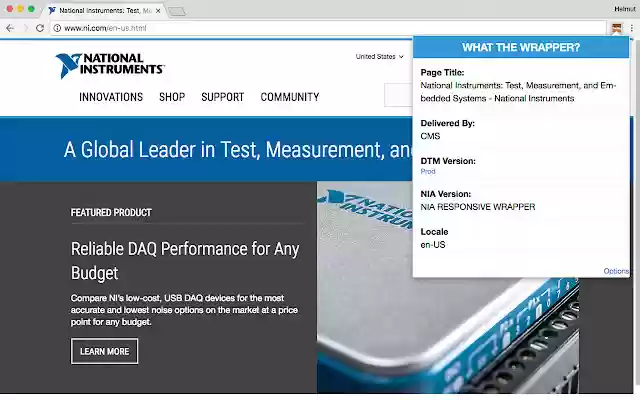Click the National Instruments logo

(x=110, y=65)
